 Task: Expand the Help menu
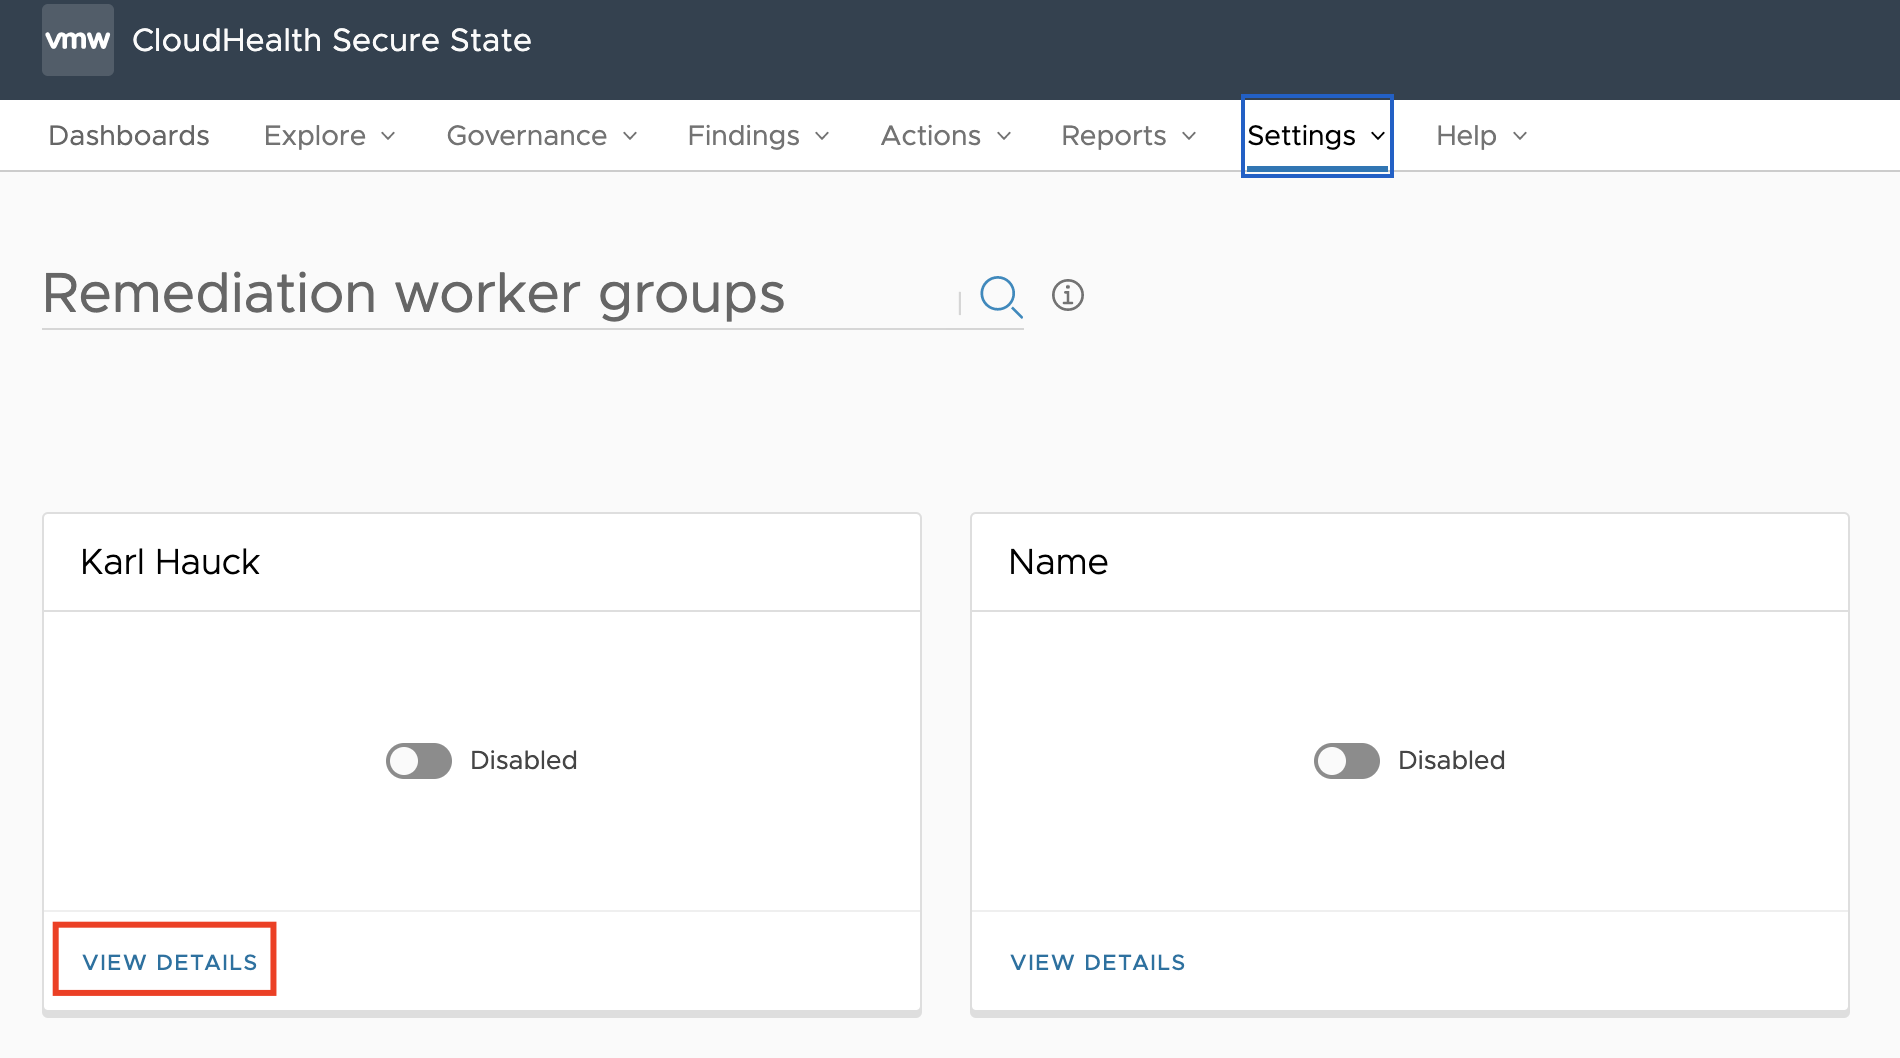1481,136
